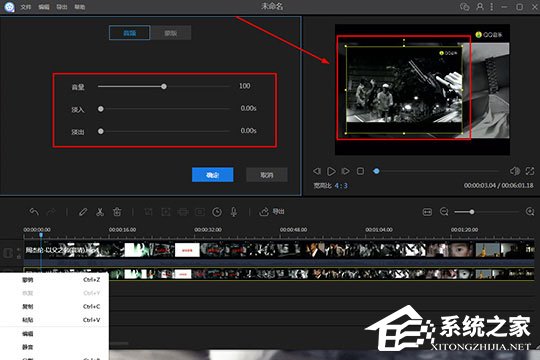Choose Undo (Ctrl+Z) in the context menu
Screen dimensions: 540x360
pyautogui.click(x=54, y=280)
